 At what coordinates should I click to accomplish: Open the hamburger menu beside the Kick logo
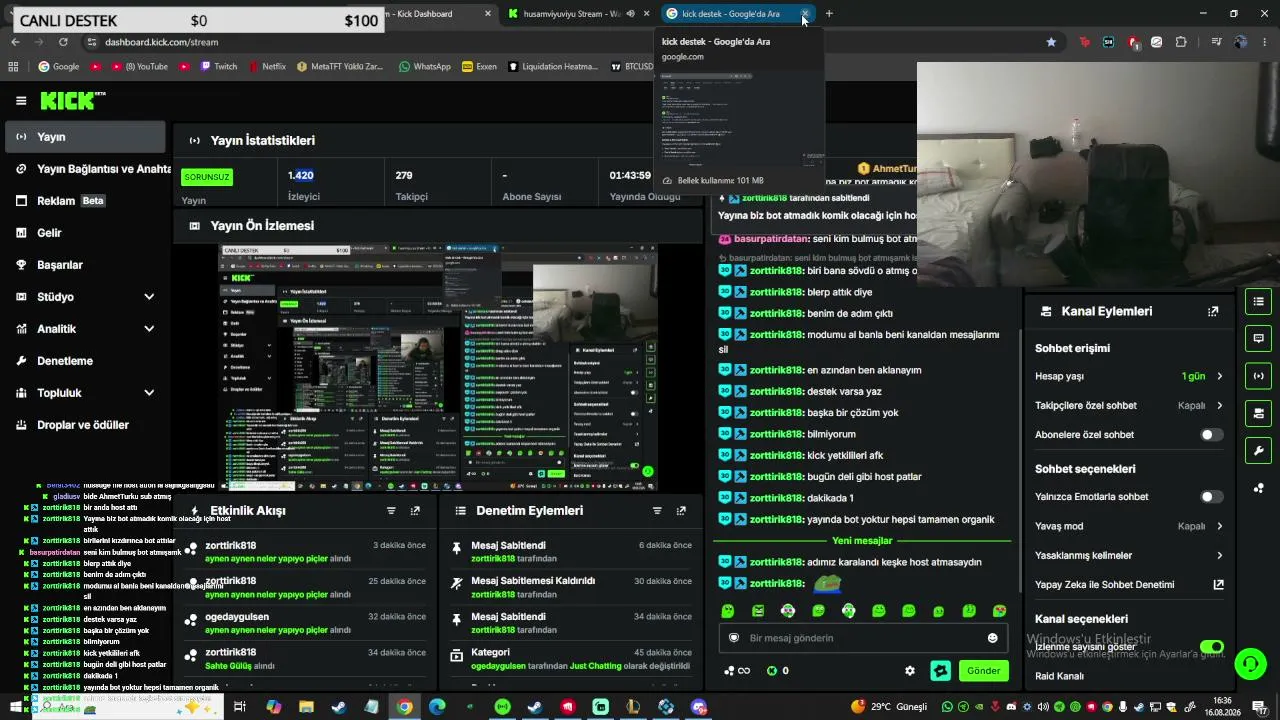pos(21,100)
